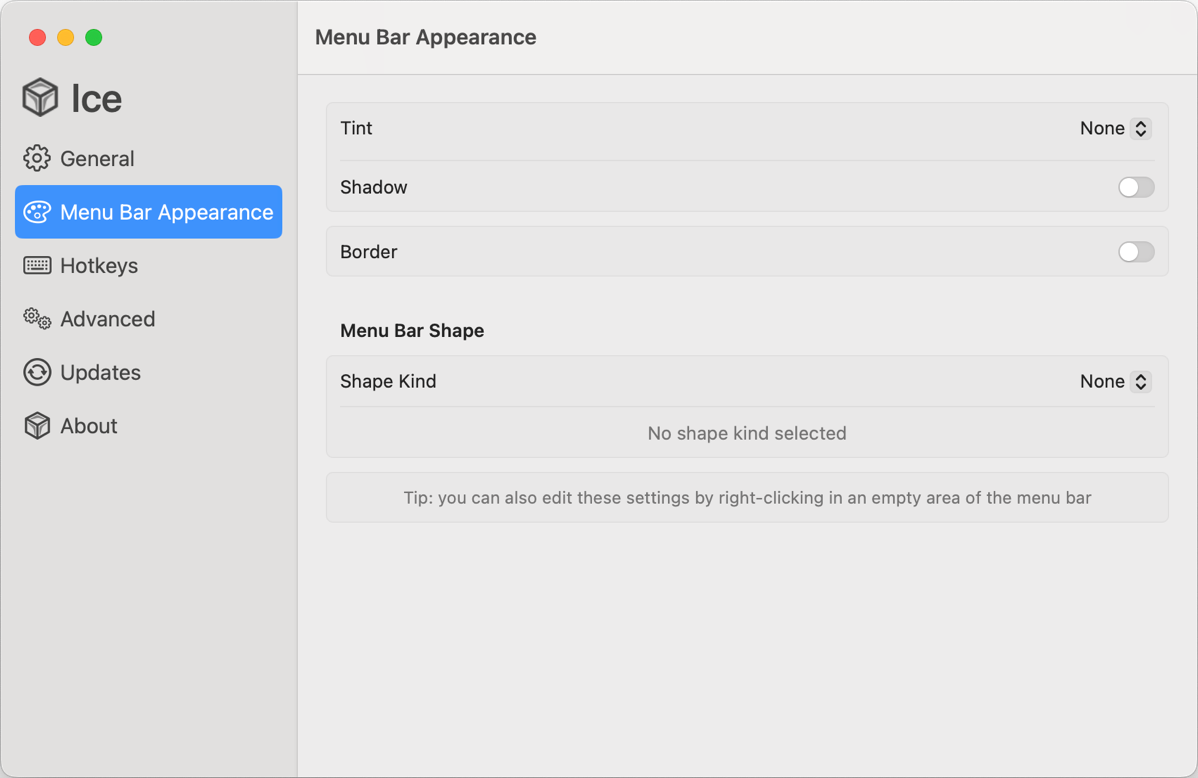Screen dimensions: 1198x778
Task: Expand the Shape Kind dropdown
Action: coord(1114,381)
